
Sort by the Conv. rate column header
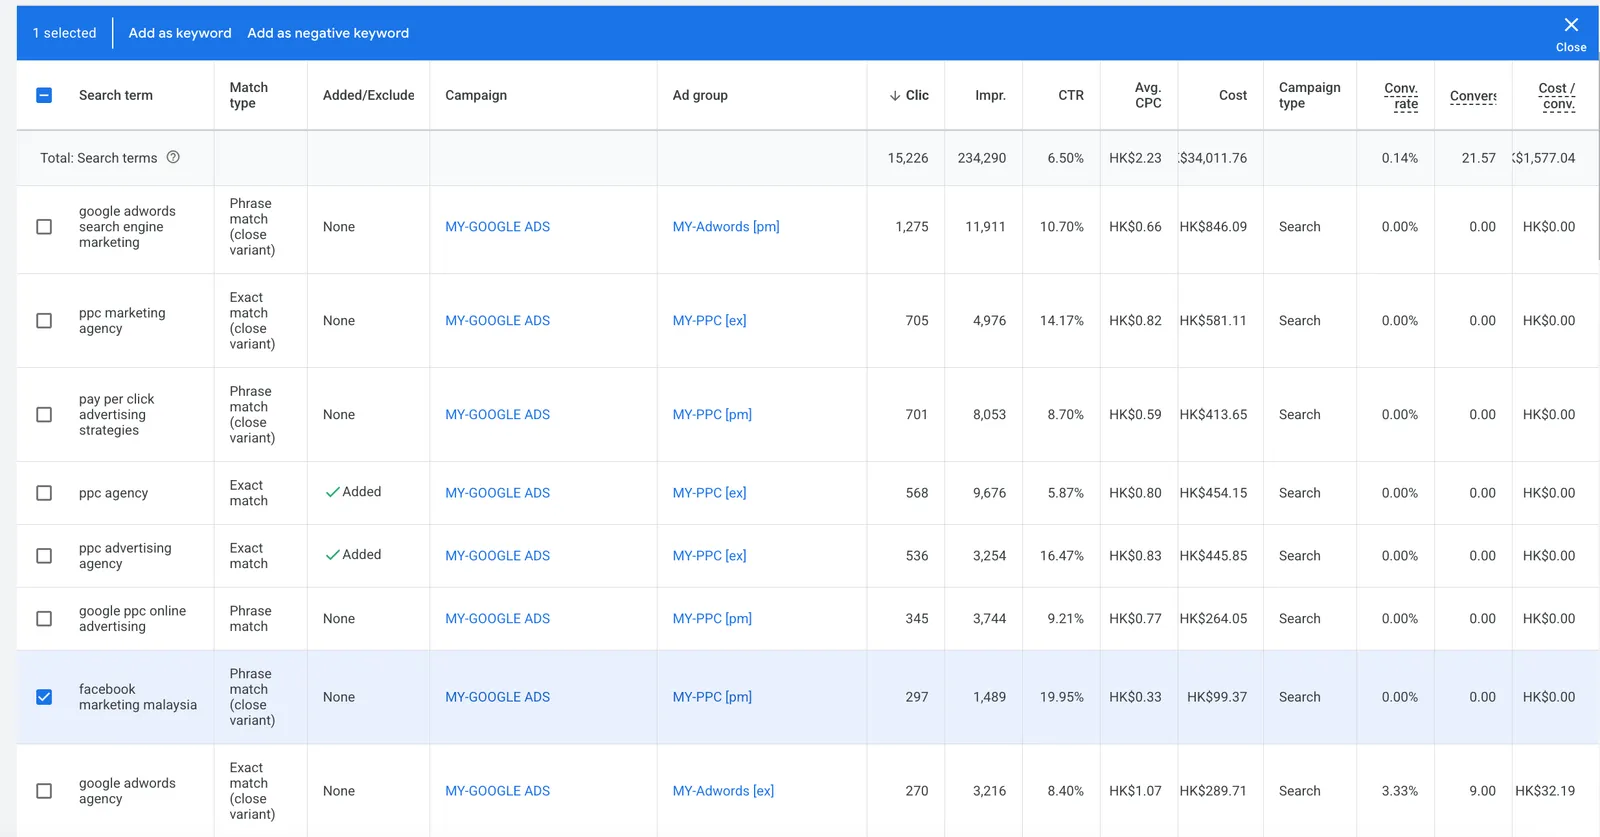[x=1401, y=96]
